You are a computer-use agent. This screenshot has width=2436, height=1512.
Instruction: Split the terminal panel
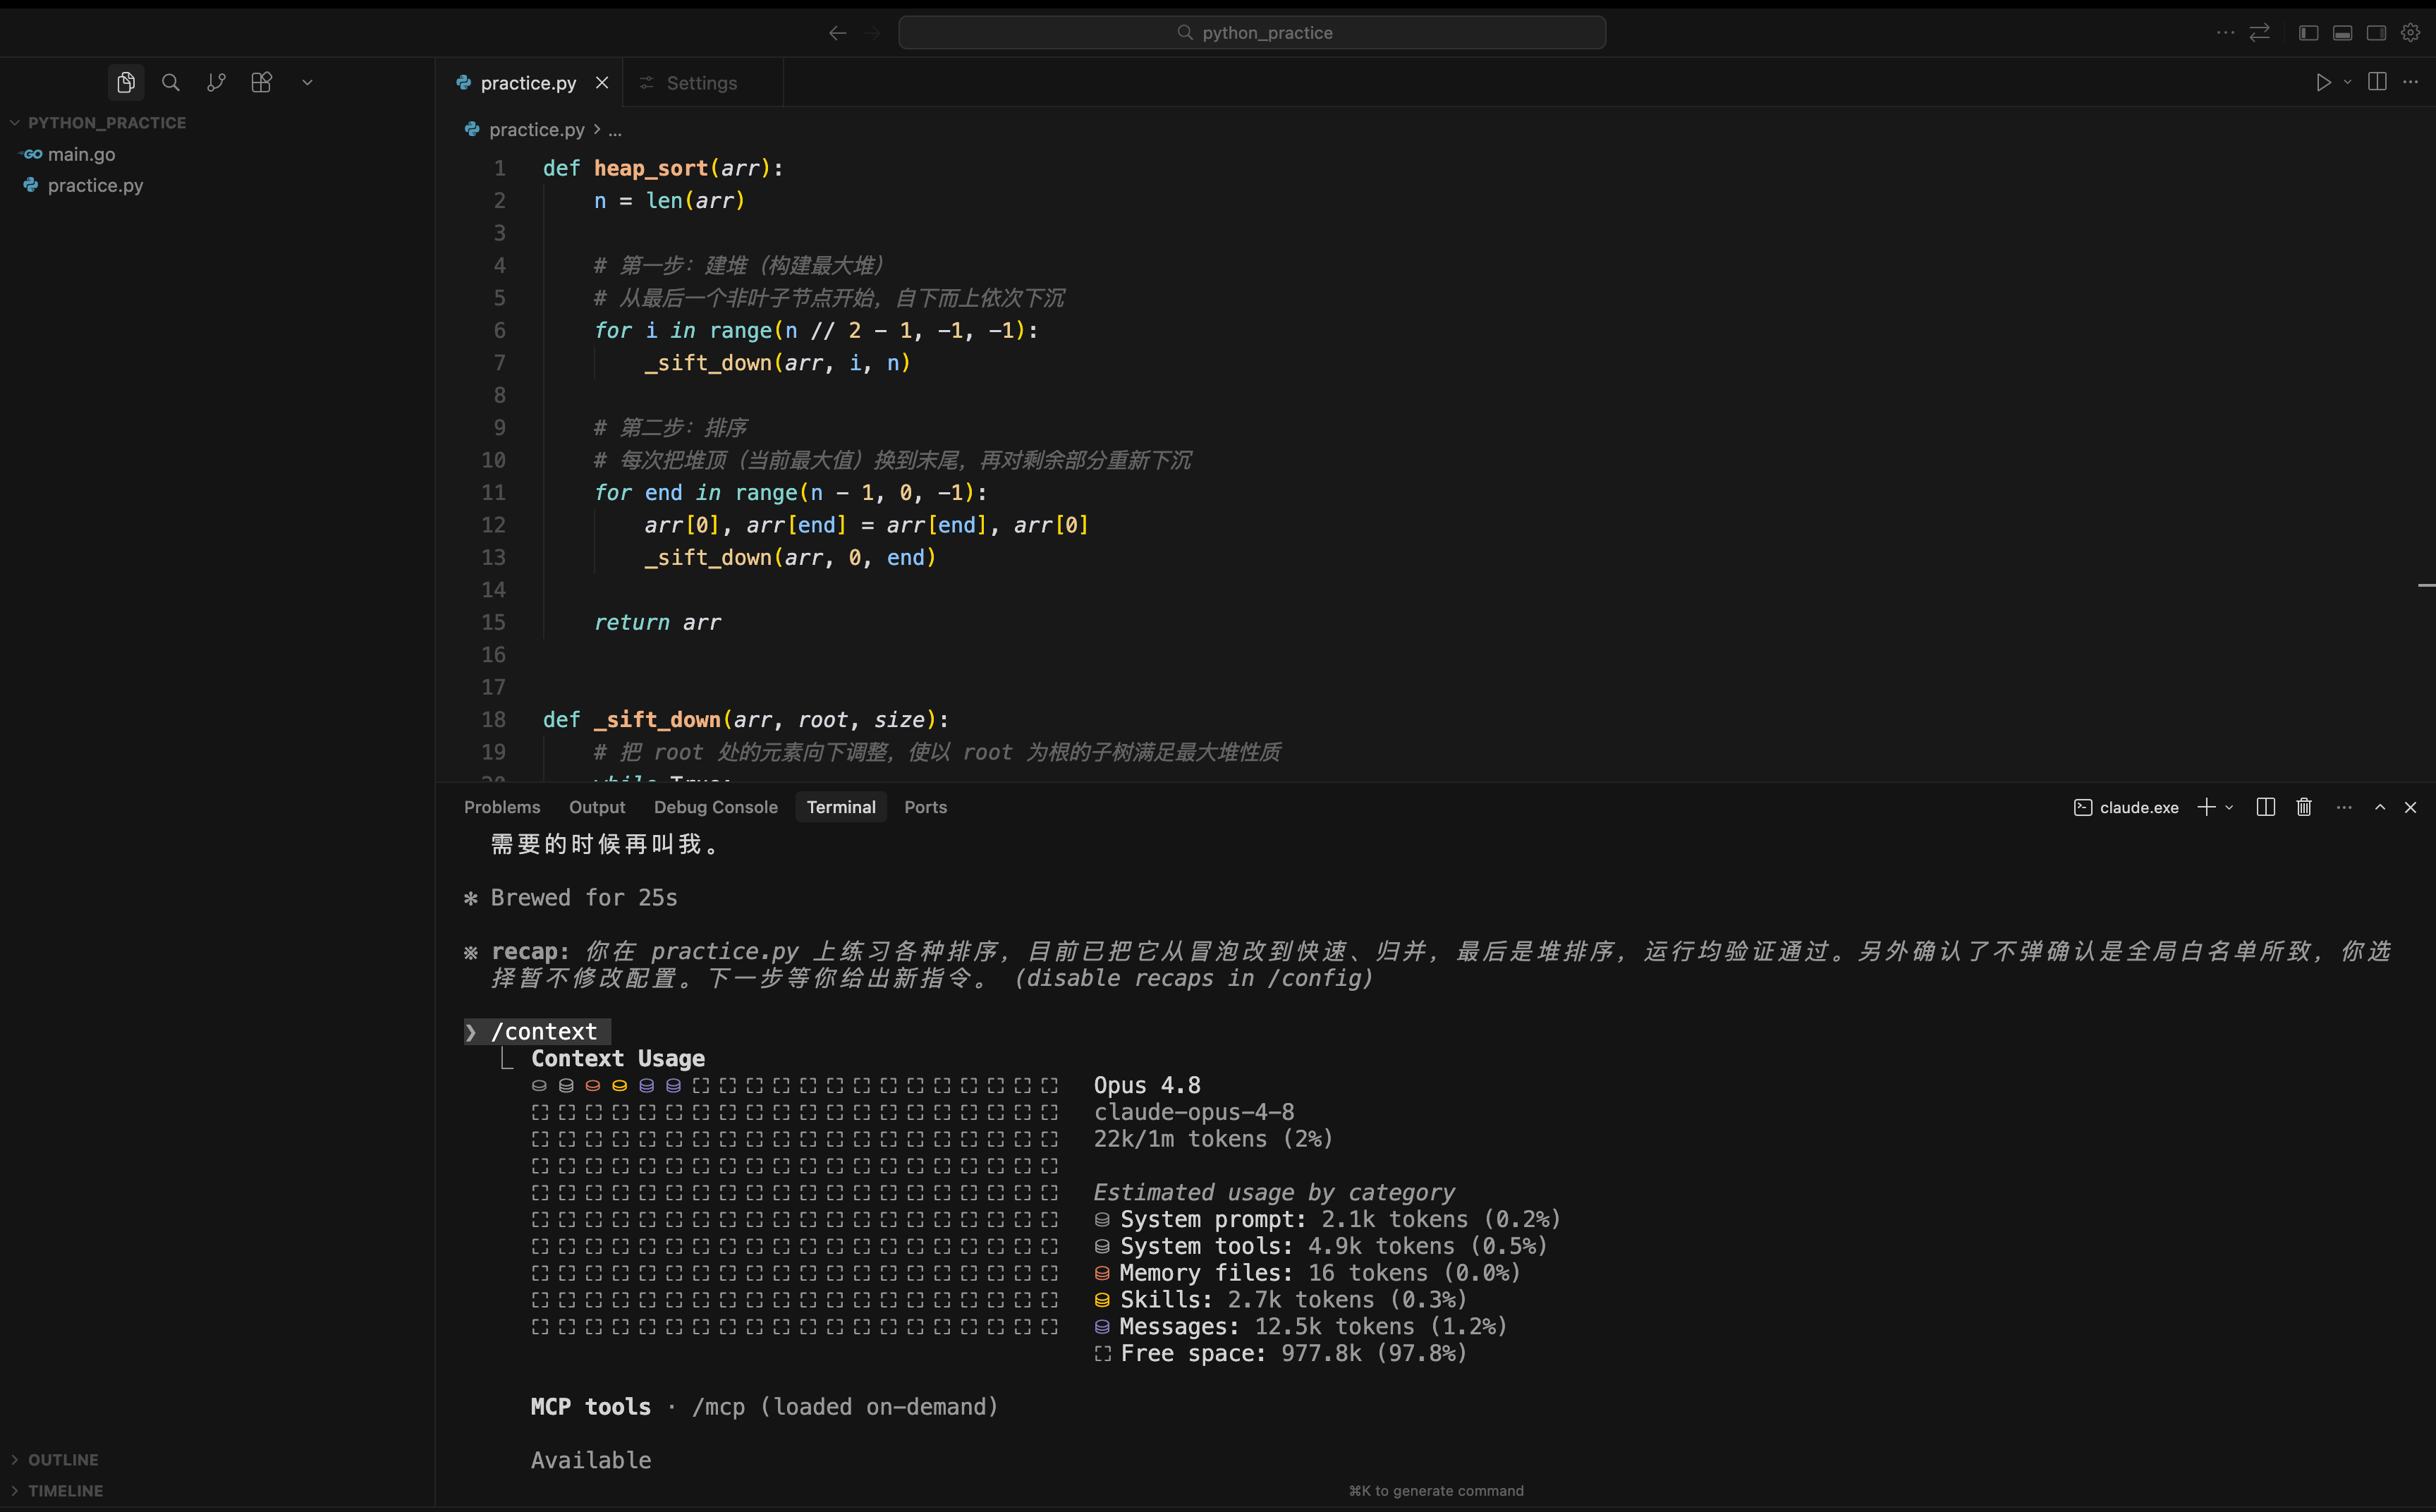click(x=2266, y=807)
